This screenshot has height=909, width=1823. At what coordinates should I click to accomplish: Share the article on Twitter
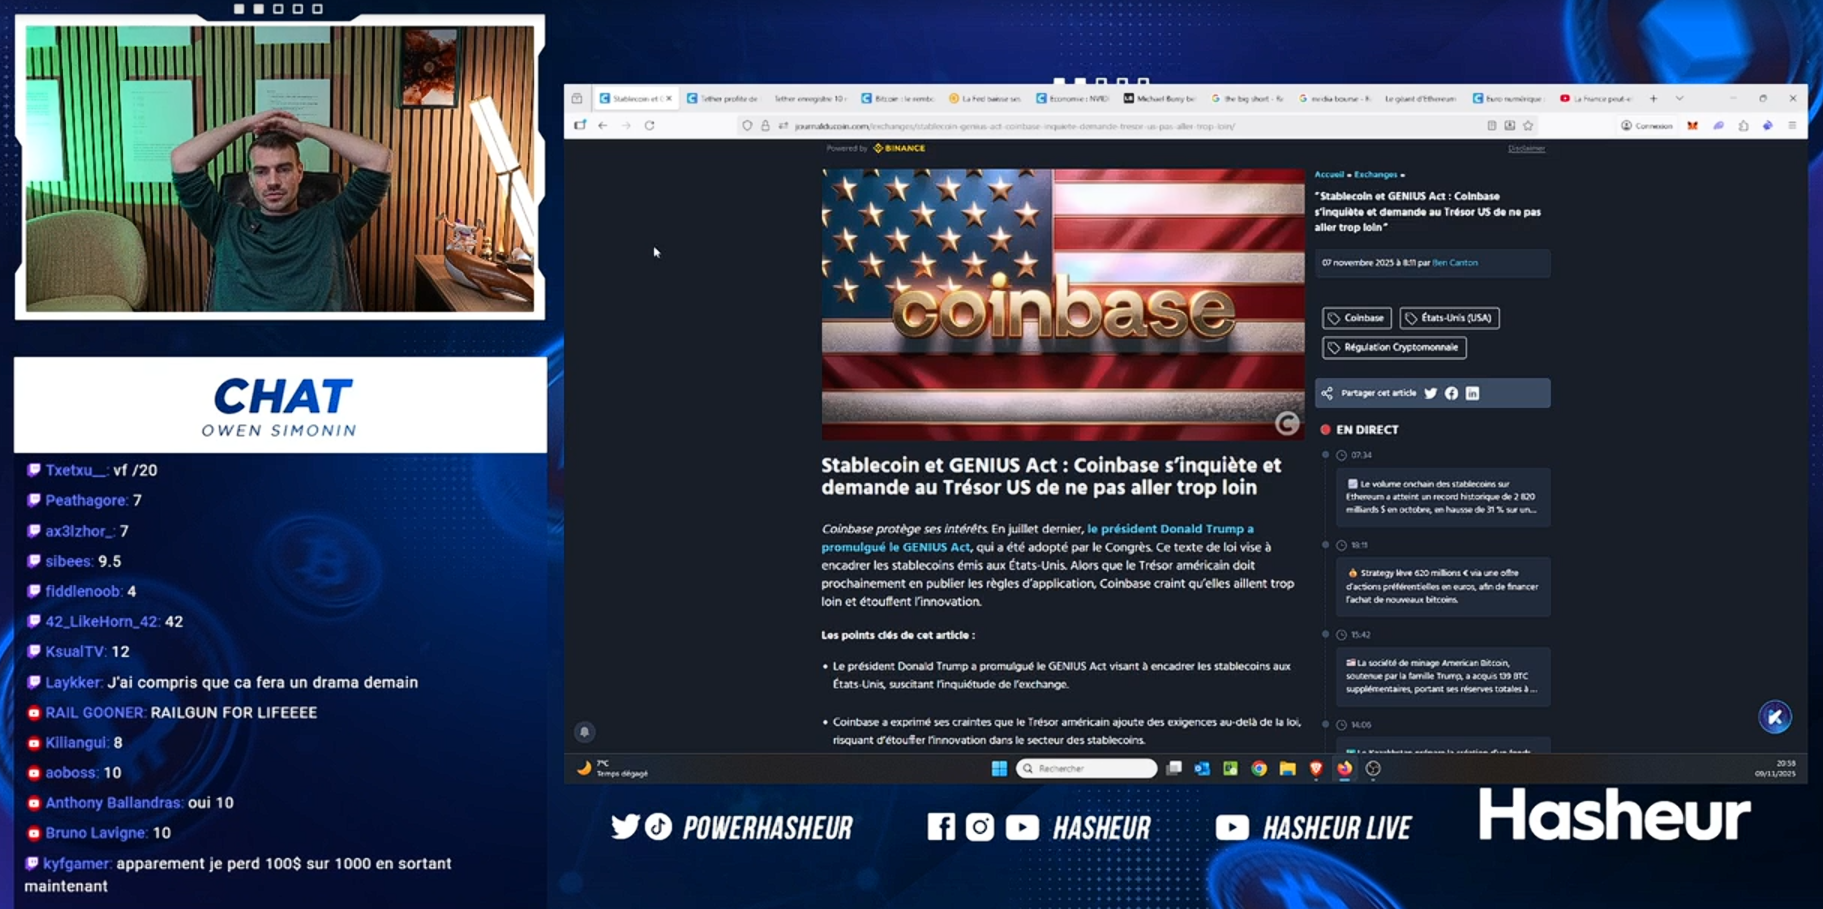(1430, 394)
